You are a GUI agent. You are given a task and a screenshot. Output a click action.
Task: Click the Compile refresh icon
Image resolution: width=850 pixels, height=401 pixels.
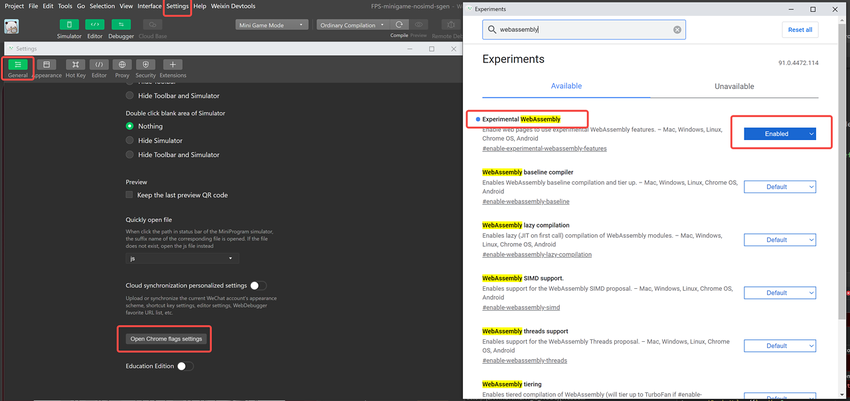[x=399, y=24]
